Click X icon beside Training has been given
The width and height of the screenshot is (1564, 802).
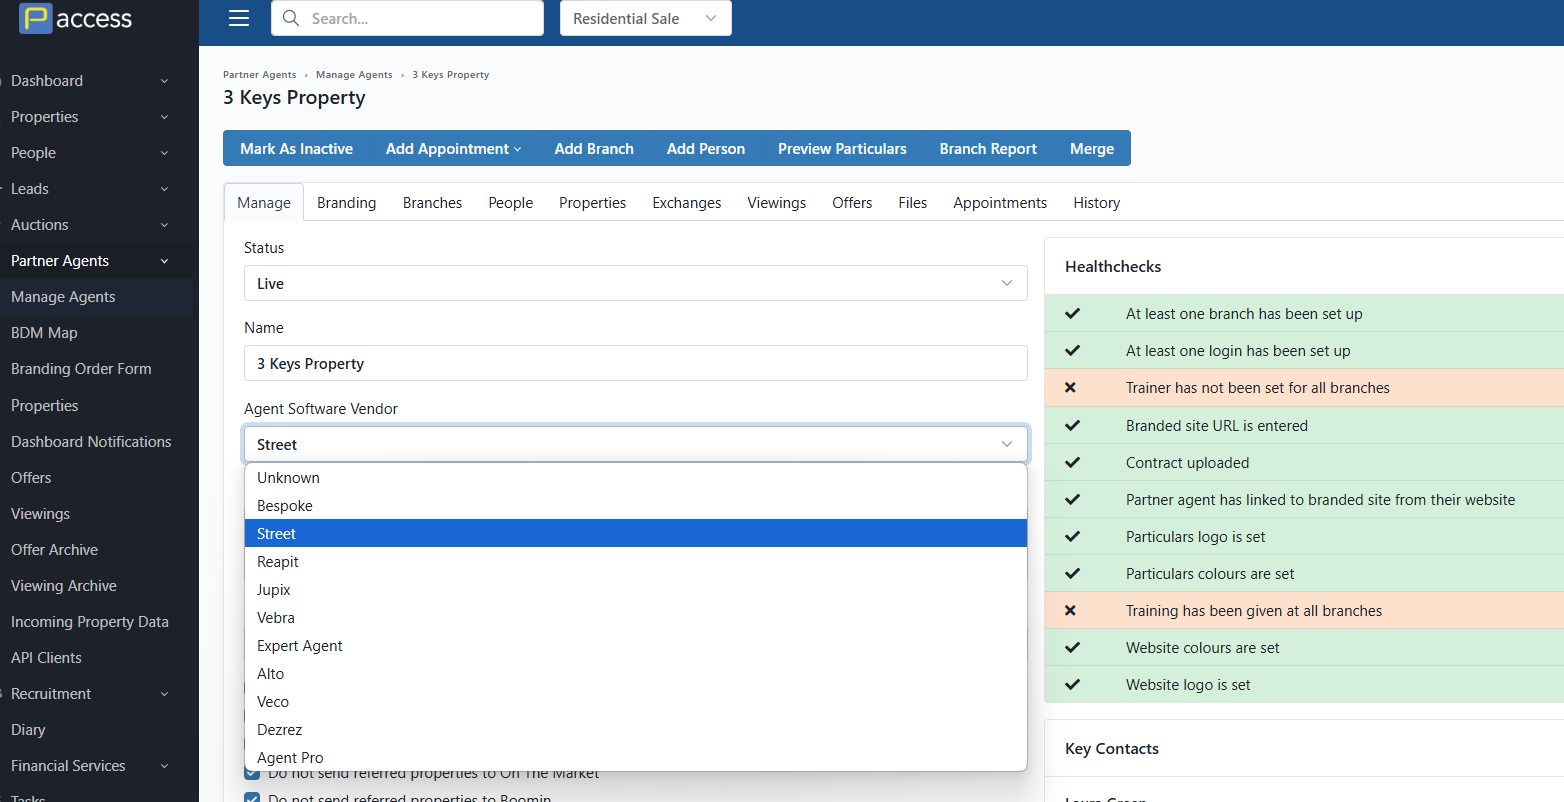[x=1070, y=610]
